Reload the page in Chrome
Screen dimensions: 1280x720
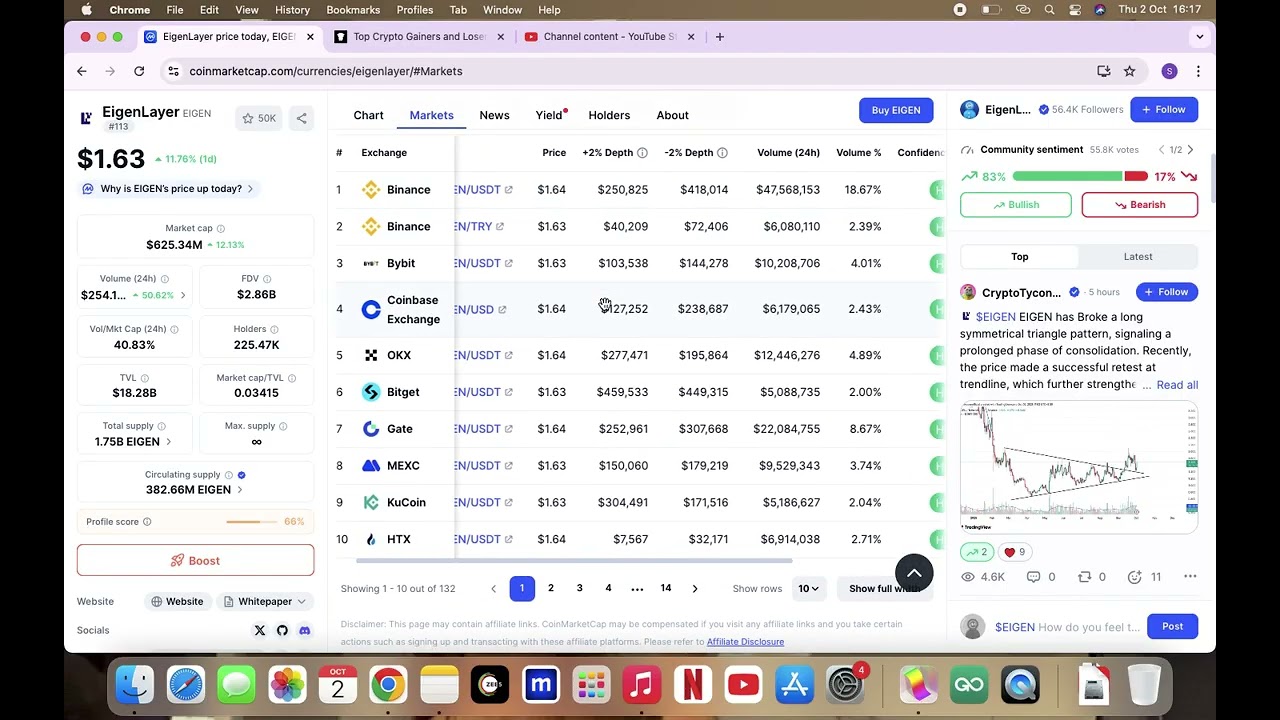point(139,71)
